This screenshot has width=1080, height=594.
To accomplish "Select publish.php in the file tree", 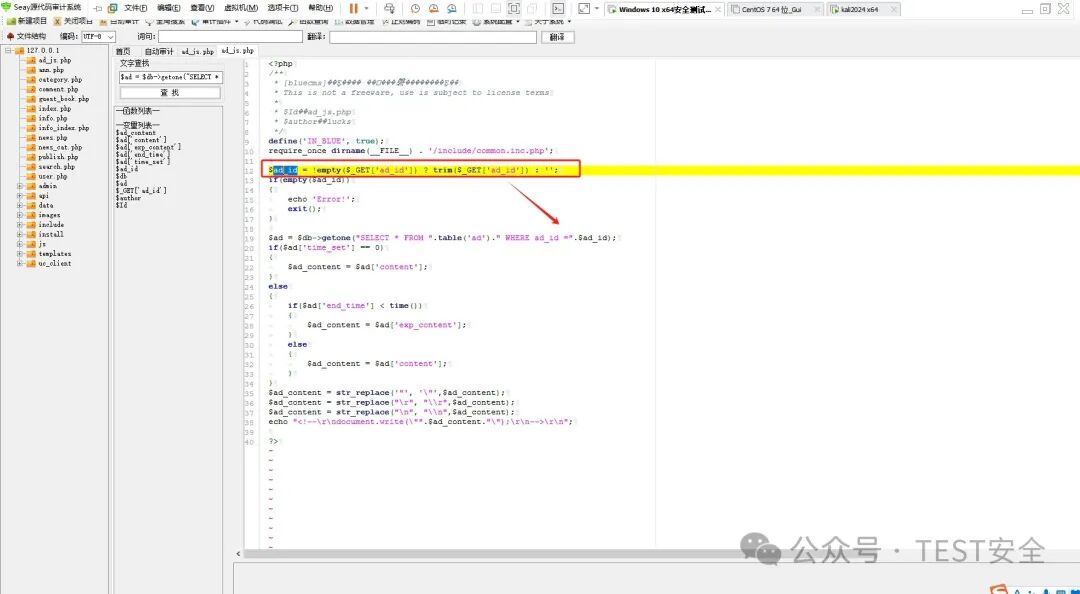I will tap(58, 157).
